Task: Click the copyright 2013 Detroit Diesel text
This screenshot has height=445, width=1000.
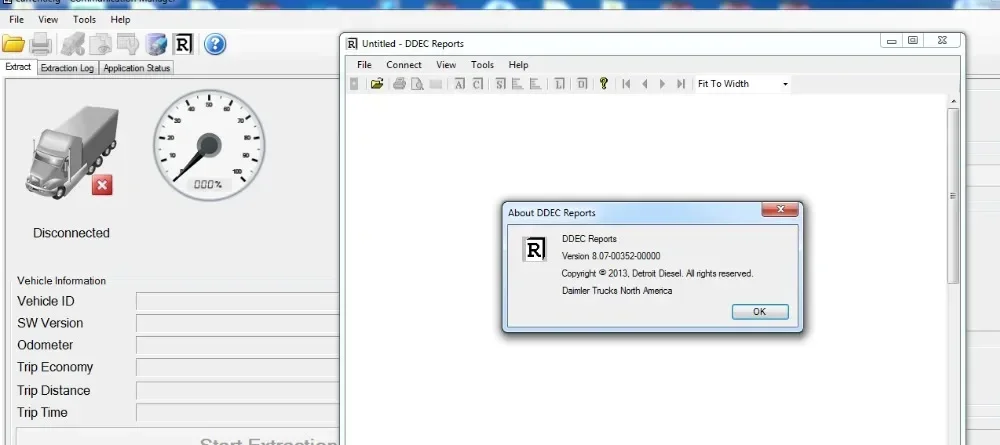Action: coord(658,274)
